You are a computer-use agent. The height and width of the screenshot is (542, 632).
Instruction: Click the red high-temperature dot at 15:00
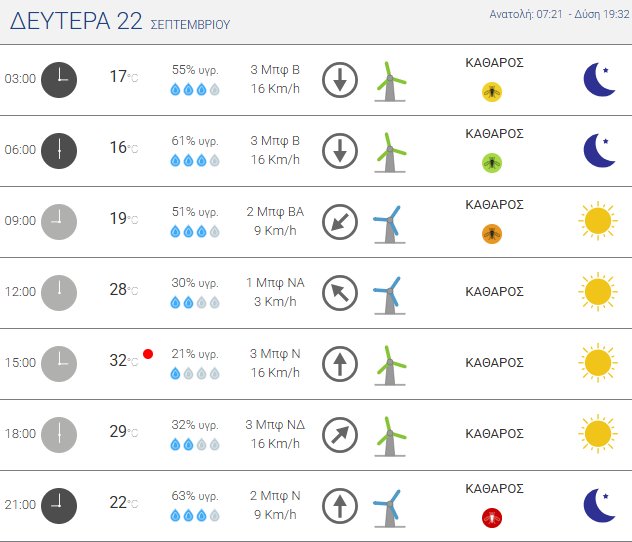click(148, 353)
